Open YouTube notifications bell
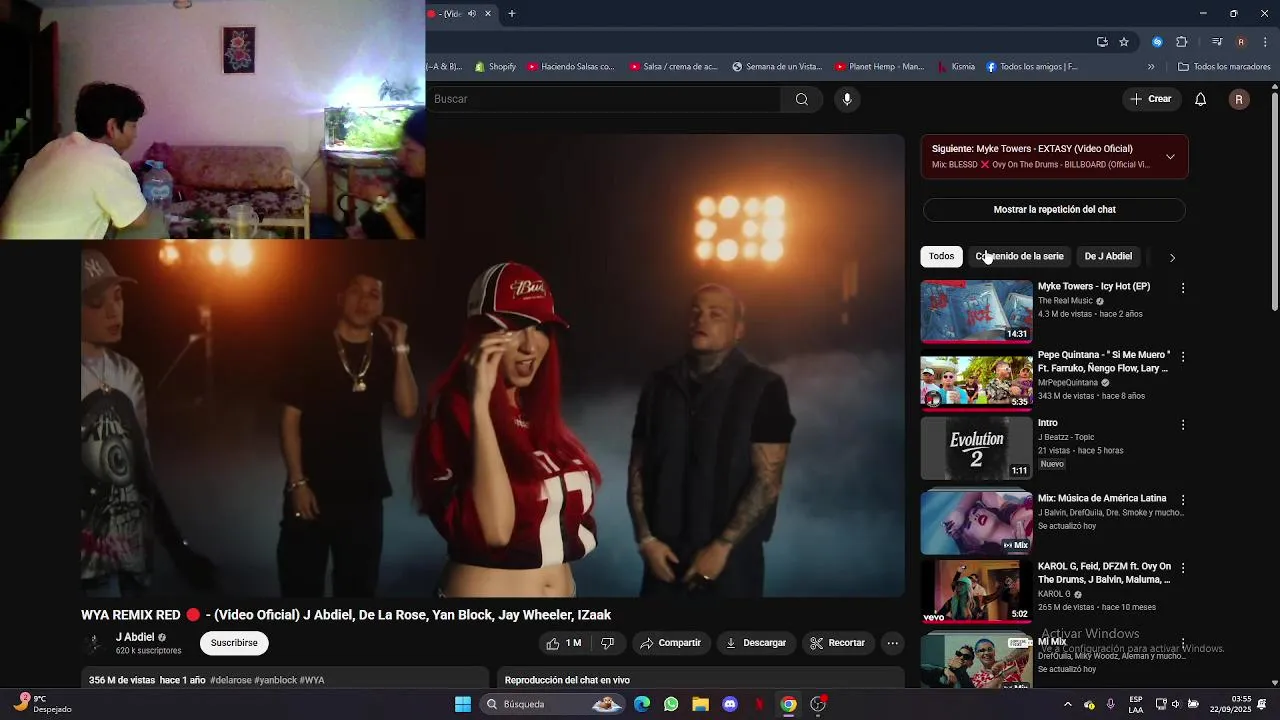1280x720 pixels. coord(1201,99)
